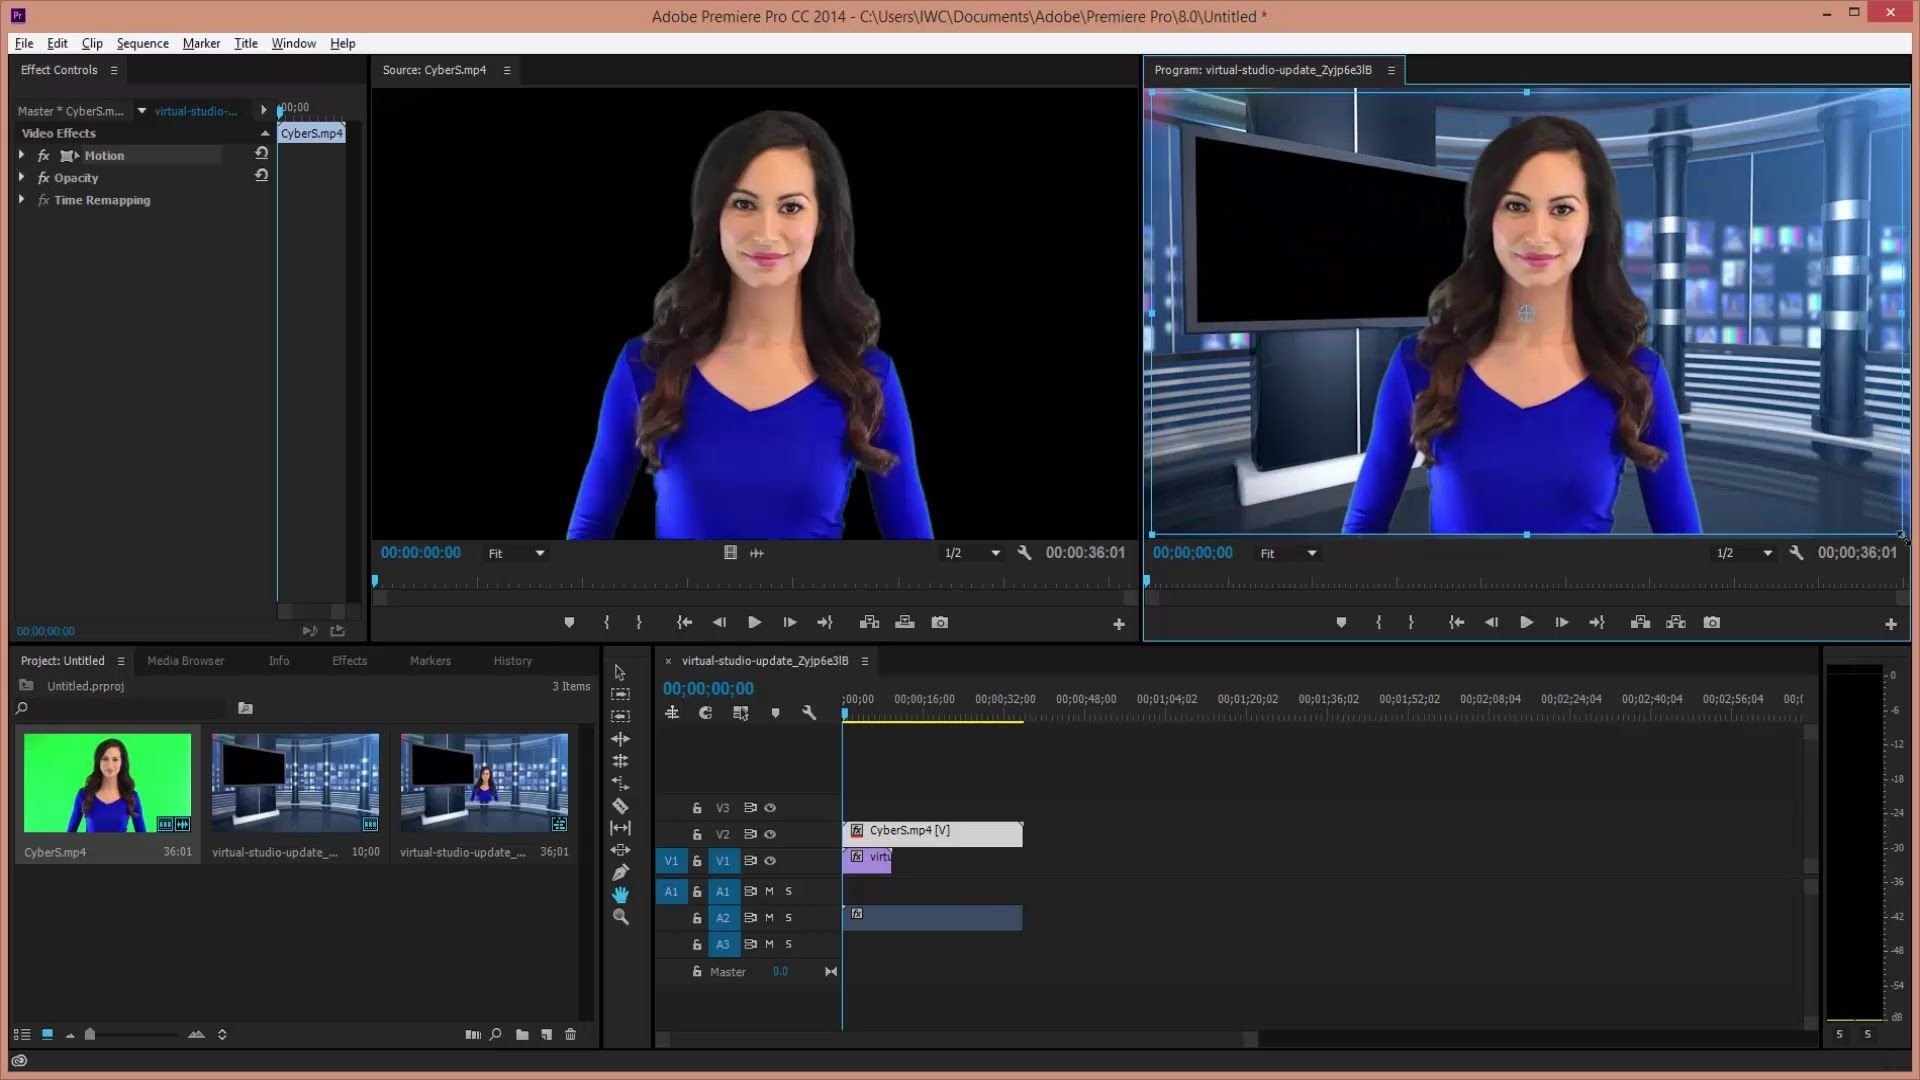This screenshot has width=1920, height=1080.
Task: Expand the Motion video effect
Action: [22, 154]
